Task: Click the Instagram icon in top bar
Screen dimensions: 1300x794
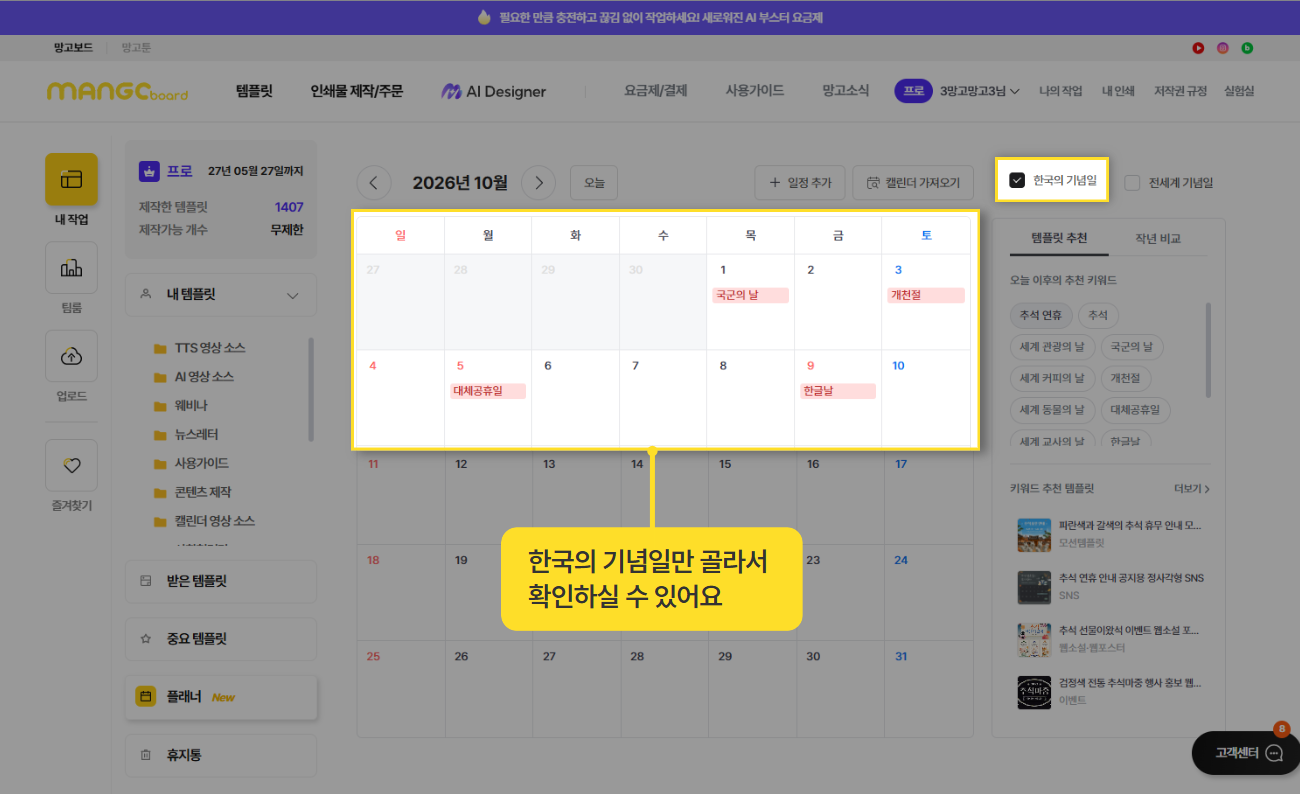Action: pyautogui.click(x=1222, y=47)
